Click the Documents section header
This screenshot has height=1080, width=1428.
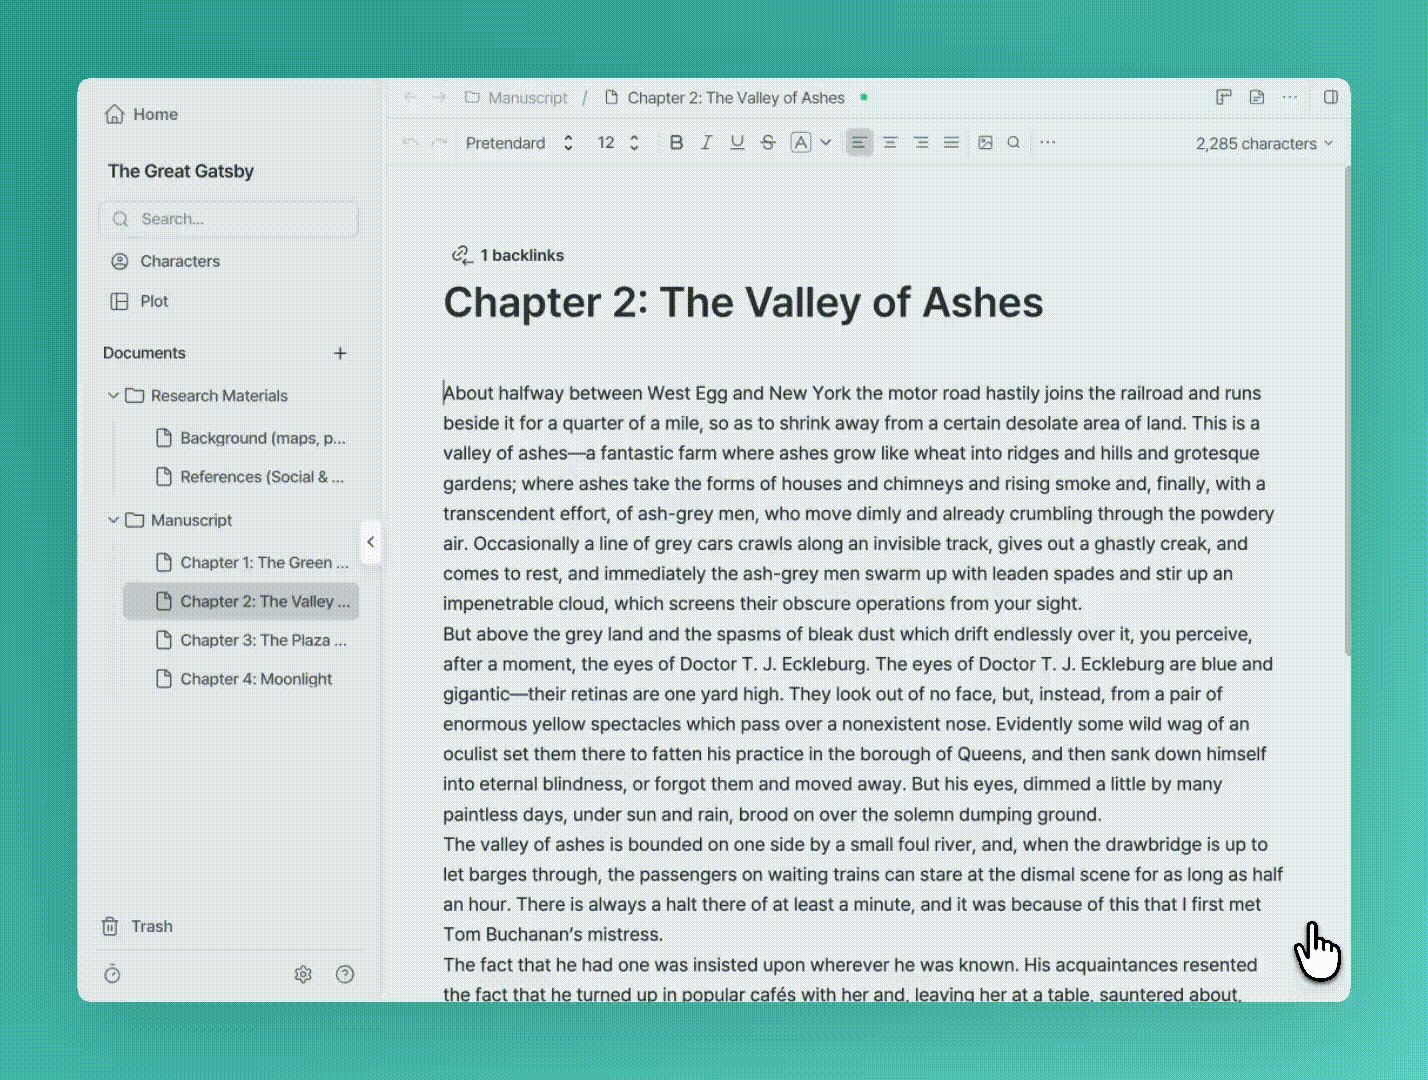(144, 353)
